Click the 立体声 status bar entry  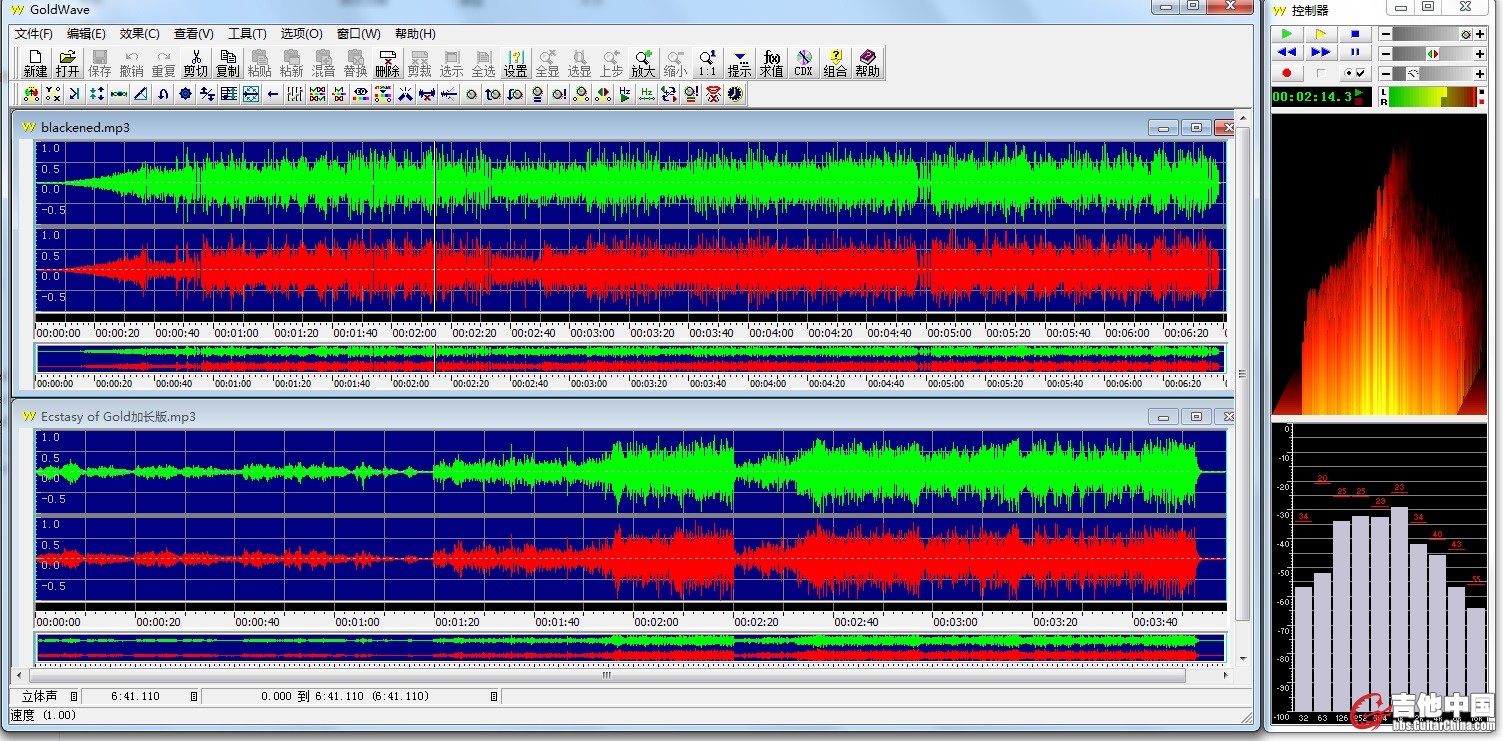pyautogui.click(x=40, y=696)
